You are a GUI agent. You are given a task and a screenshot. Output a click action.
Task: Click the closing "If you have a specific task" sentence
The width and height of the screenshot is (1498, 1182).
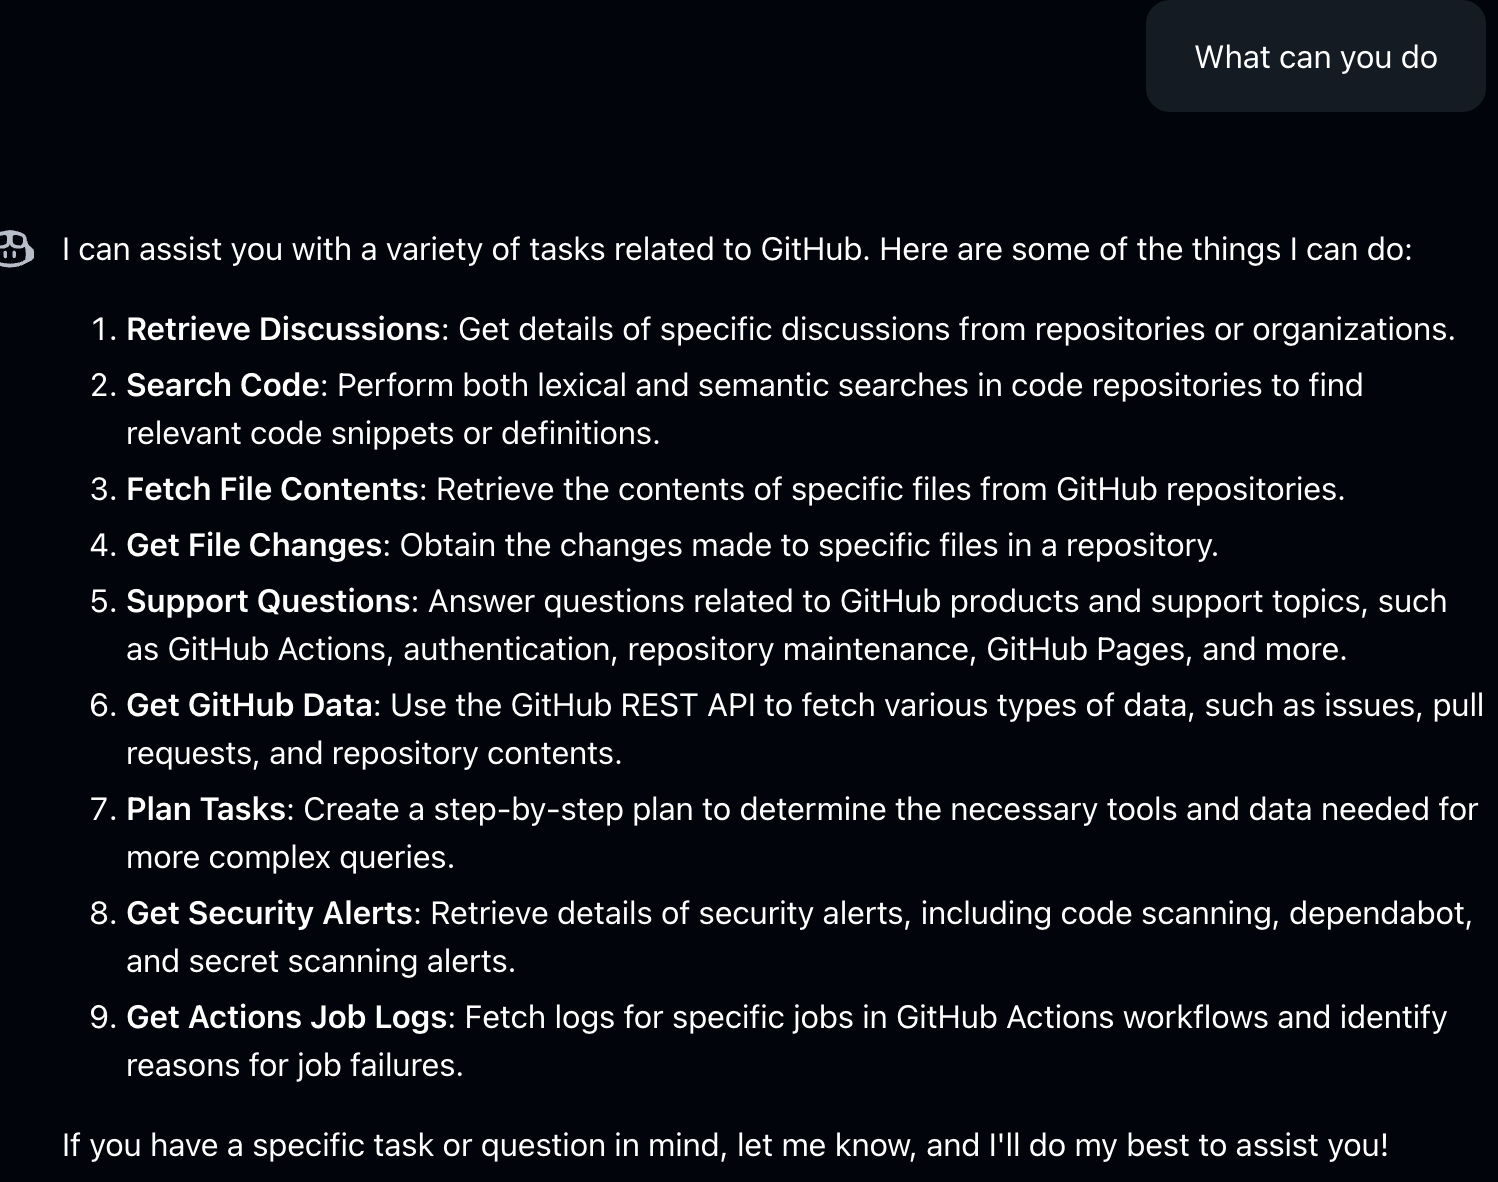click(725, 1145)
